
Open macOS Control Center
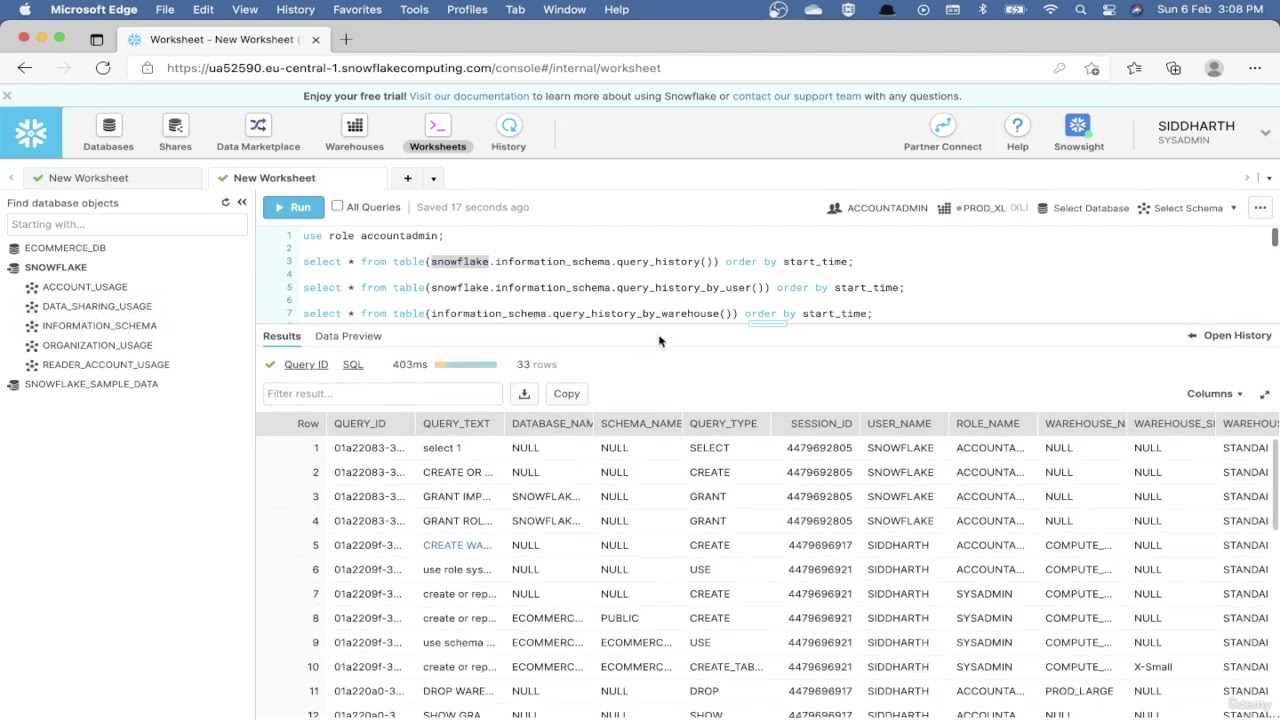coord(1108,10)
